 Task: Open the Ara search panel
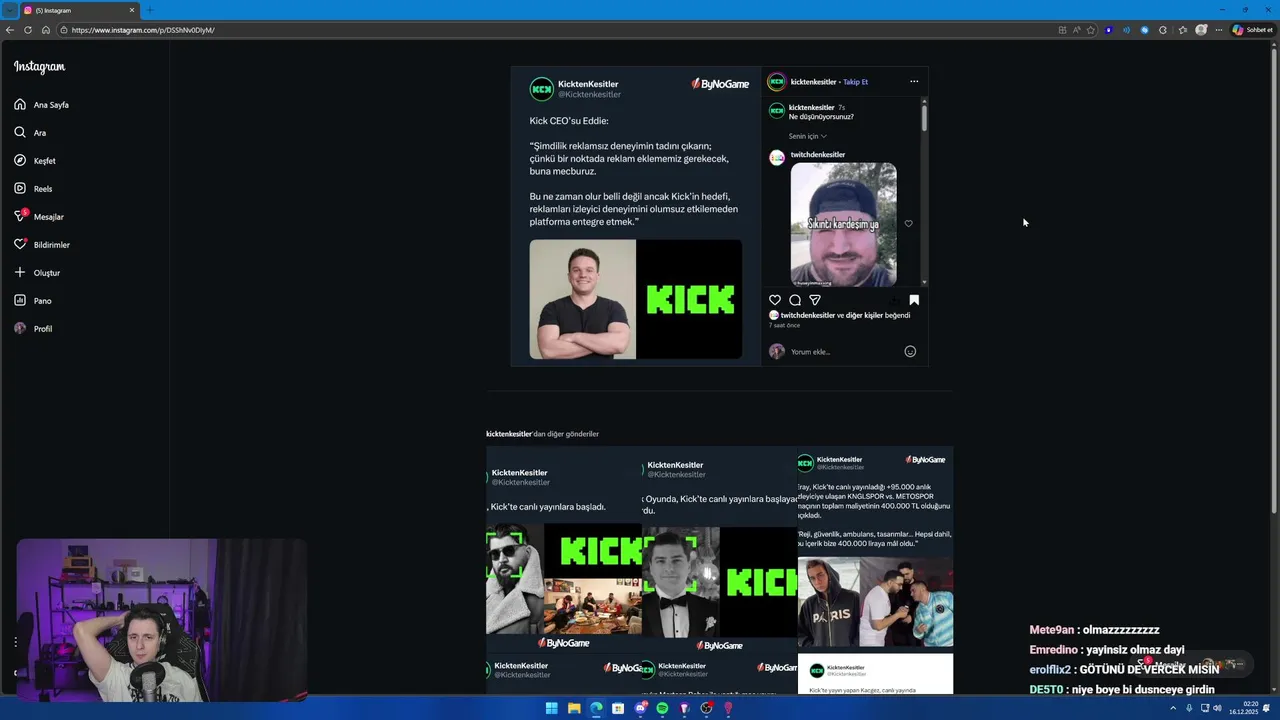pyautogui.click(x=30, y=133)
